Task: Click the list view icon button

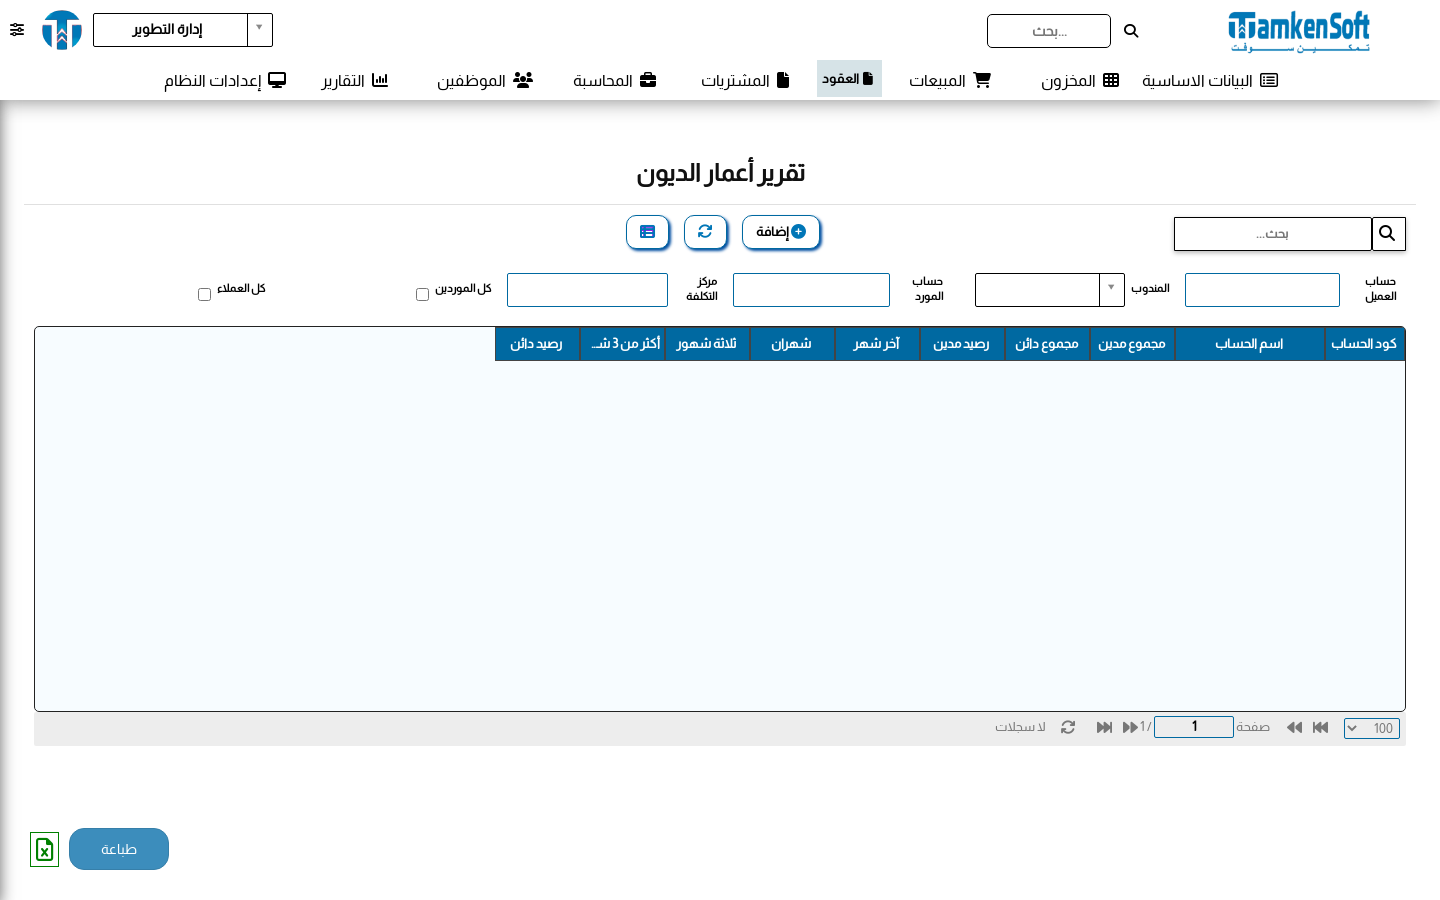Action: [647, 232]
